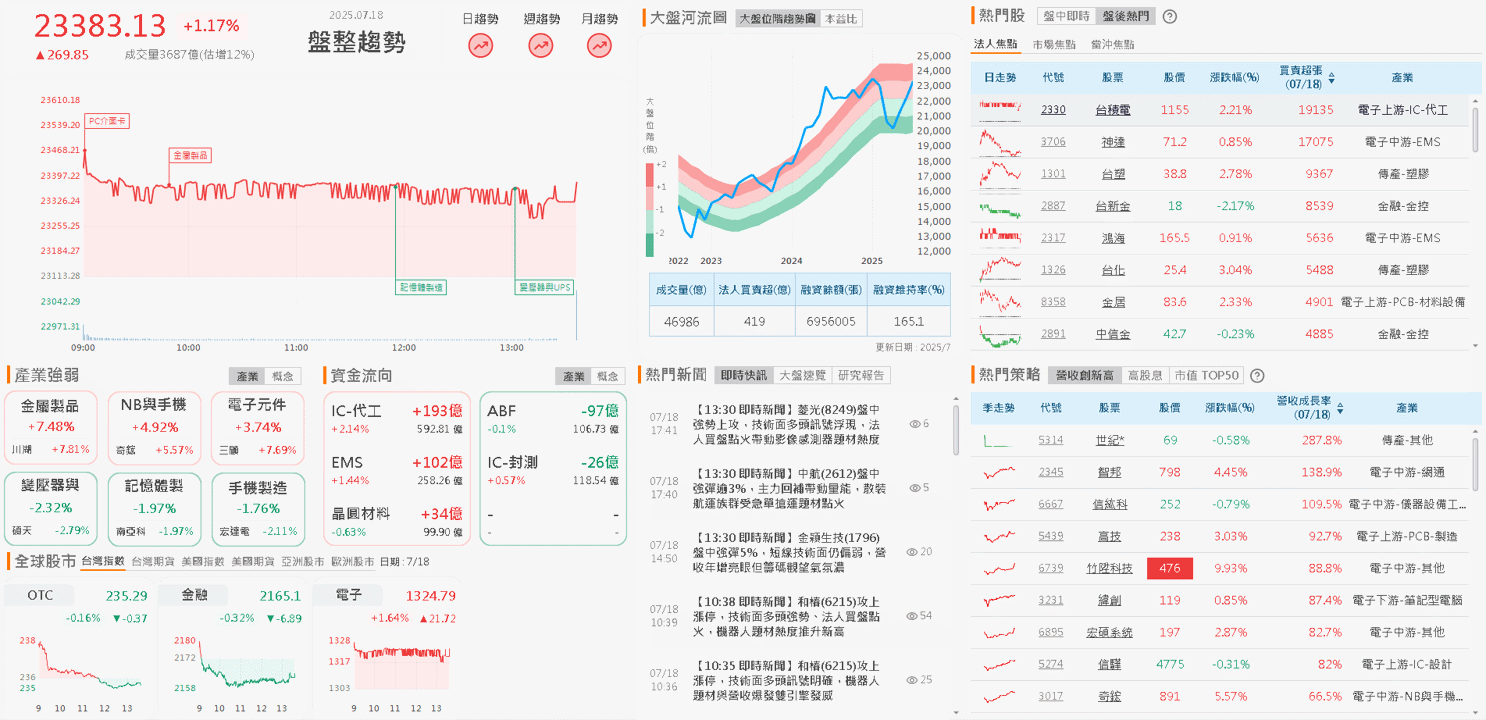The image size is (1486, 720).
Task: Show the 大盤總覽 news tab
Action: pos(803,375)
